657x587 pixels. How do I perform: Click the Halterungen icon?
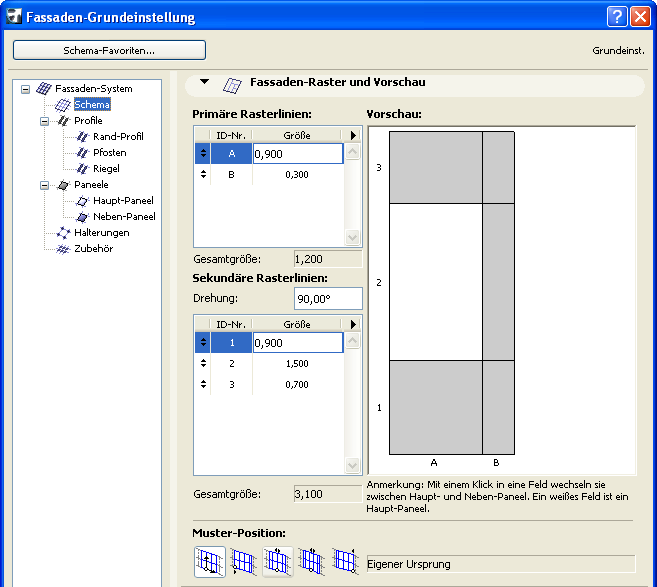(63, 233)
